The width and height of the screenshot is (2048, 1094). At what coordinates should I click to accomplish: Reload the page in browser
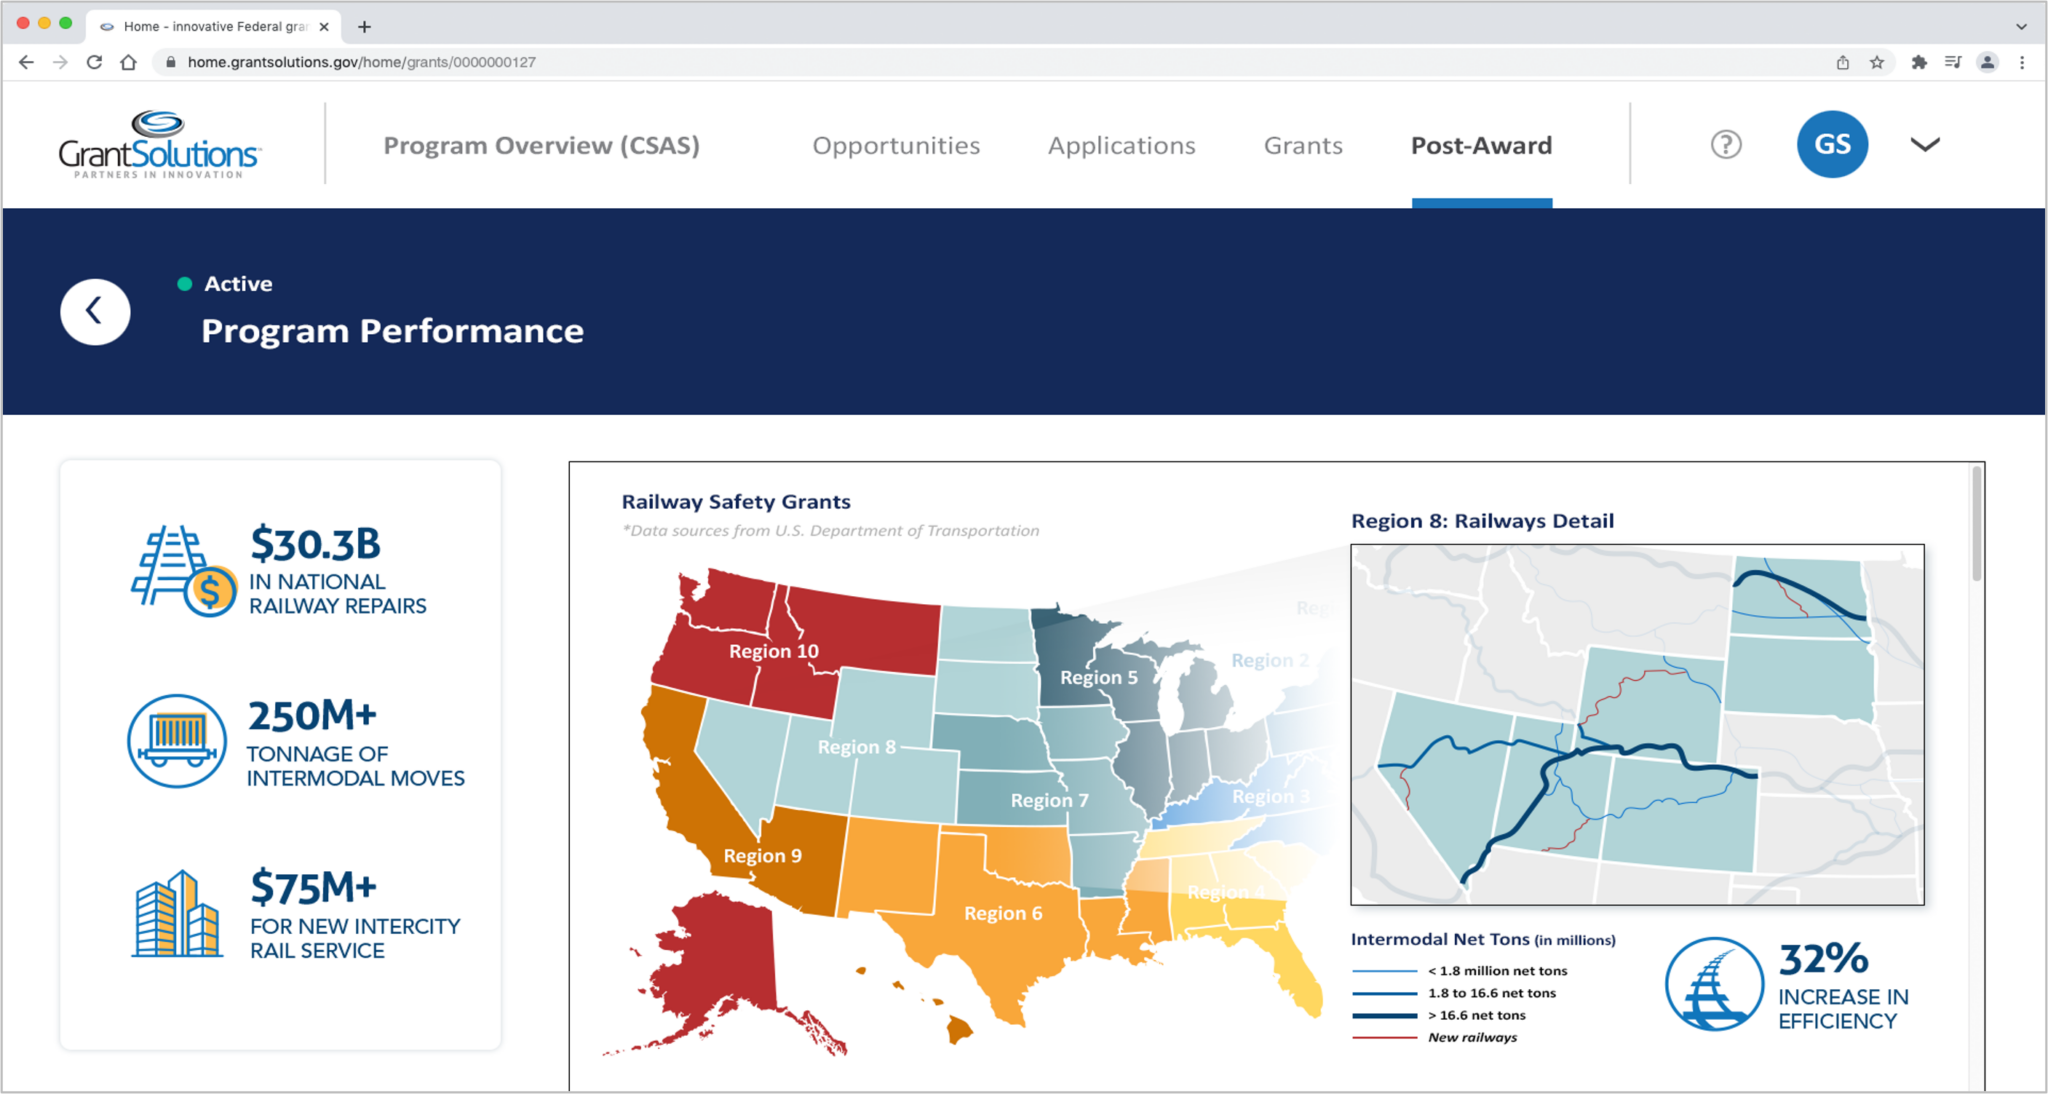(94, 62)
